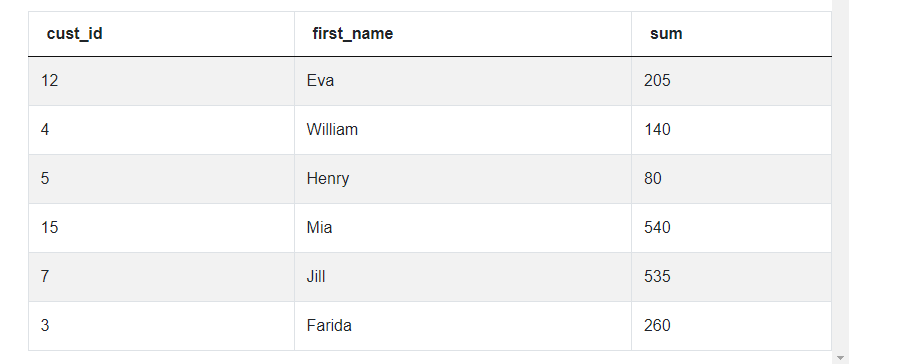The height and width of the screenshot is (364, 897).
Task: Select the Henry name cell
Action: coord(463,179)
